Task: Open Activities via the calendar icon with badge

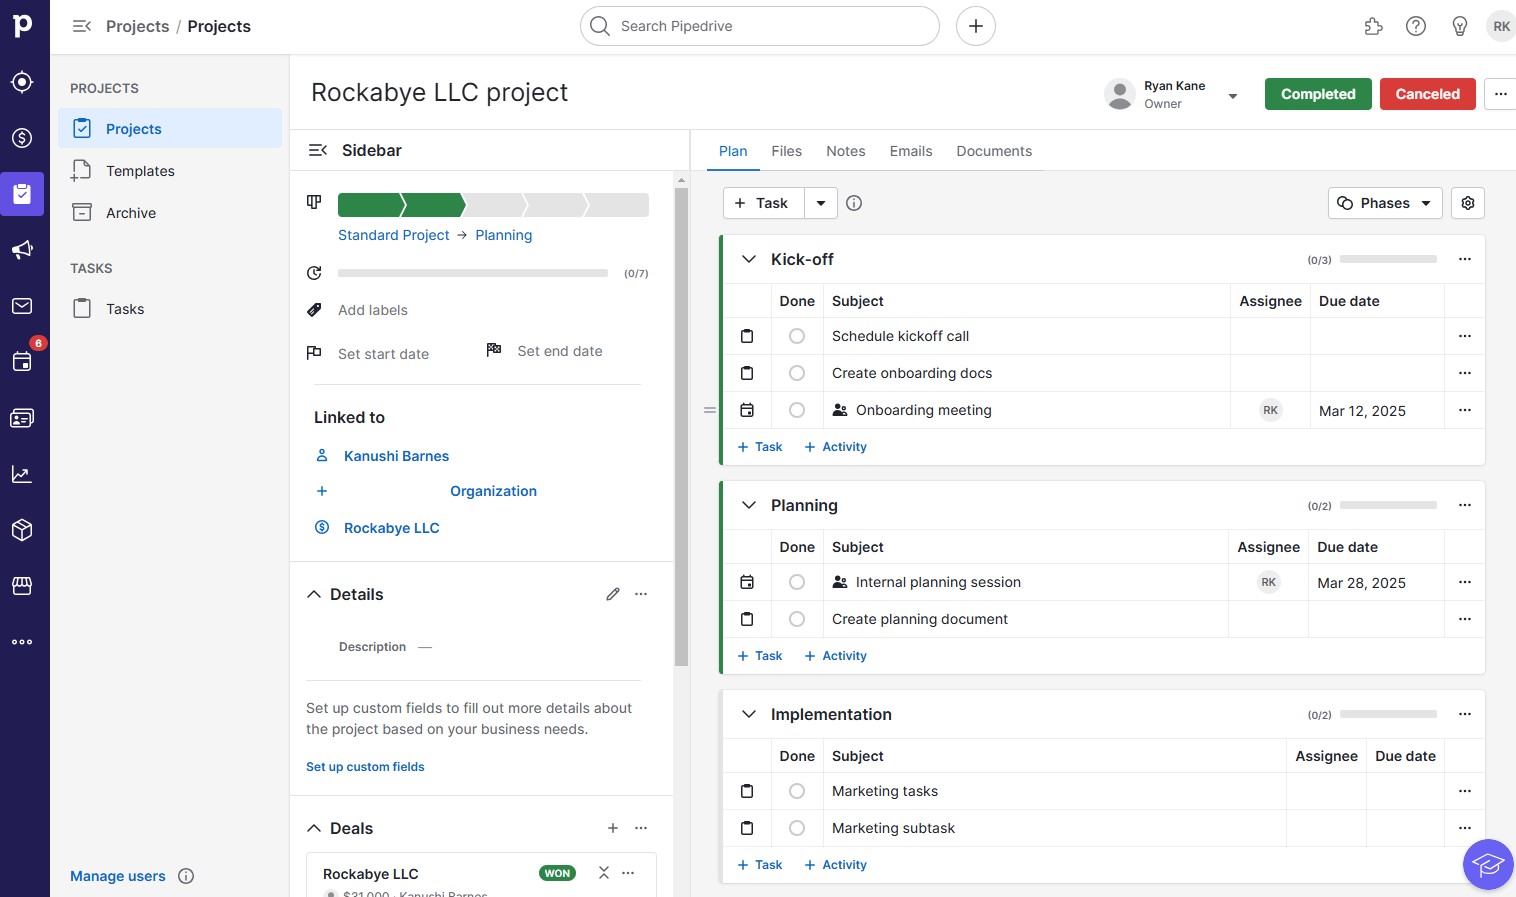Action: (x=22, y=362)
